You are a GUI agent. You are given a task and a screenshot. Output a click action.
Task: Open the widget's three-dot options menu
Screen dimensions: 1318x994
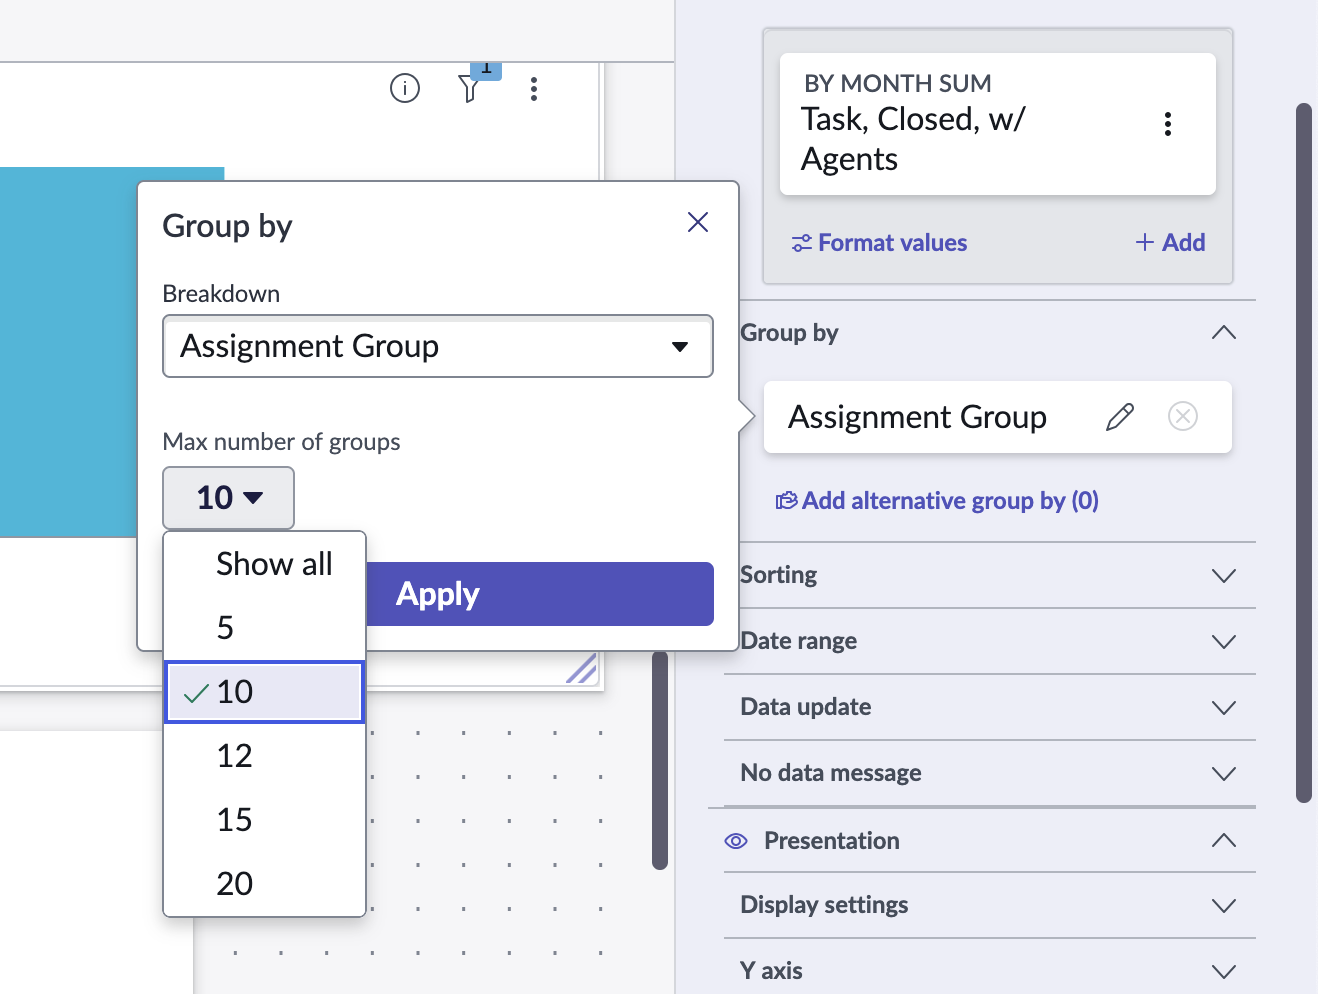(534, 89)
